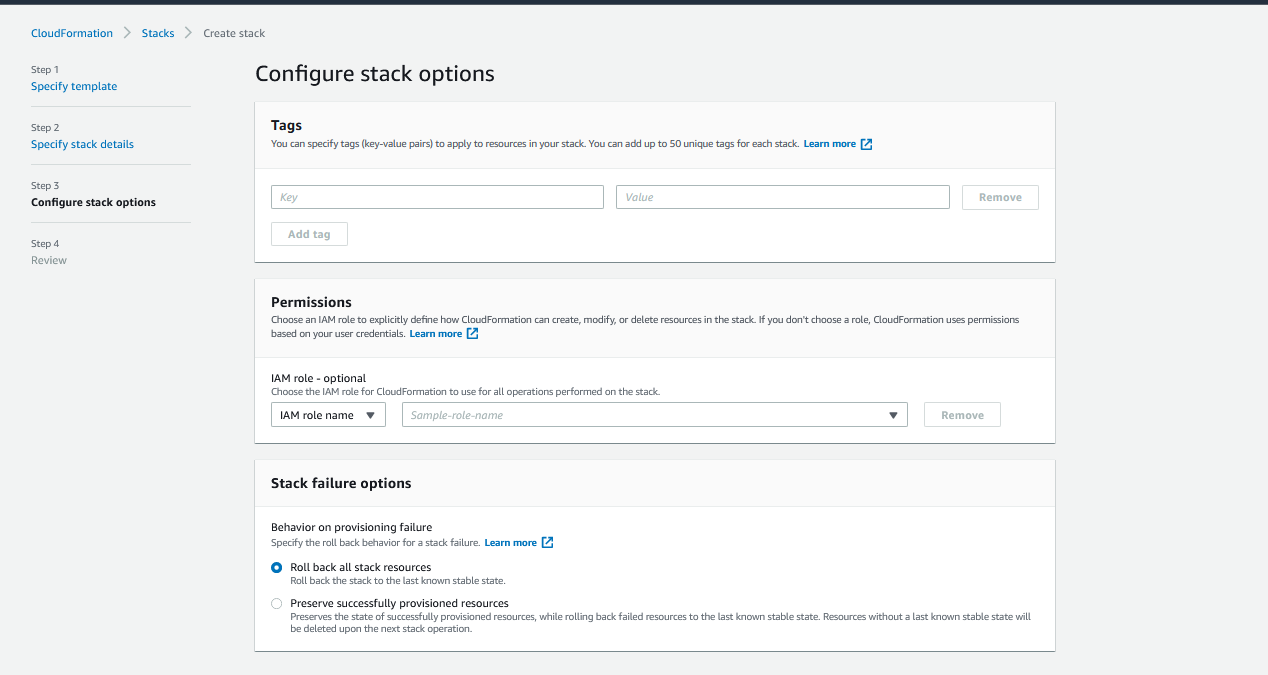This screenshot has height=675, width=1268.
Task: Click the Tags section heading
Action: (x=286, y=126)
